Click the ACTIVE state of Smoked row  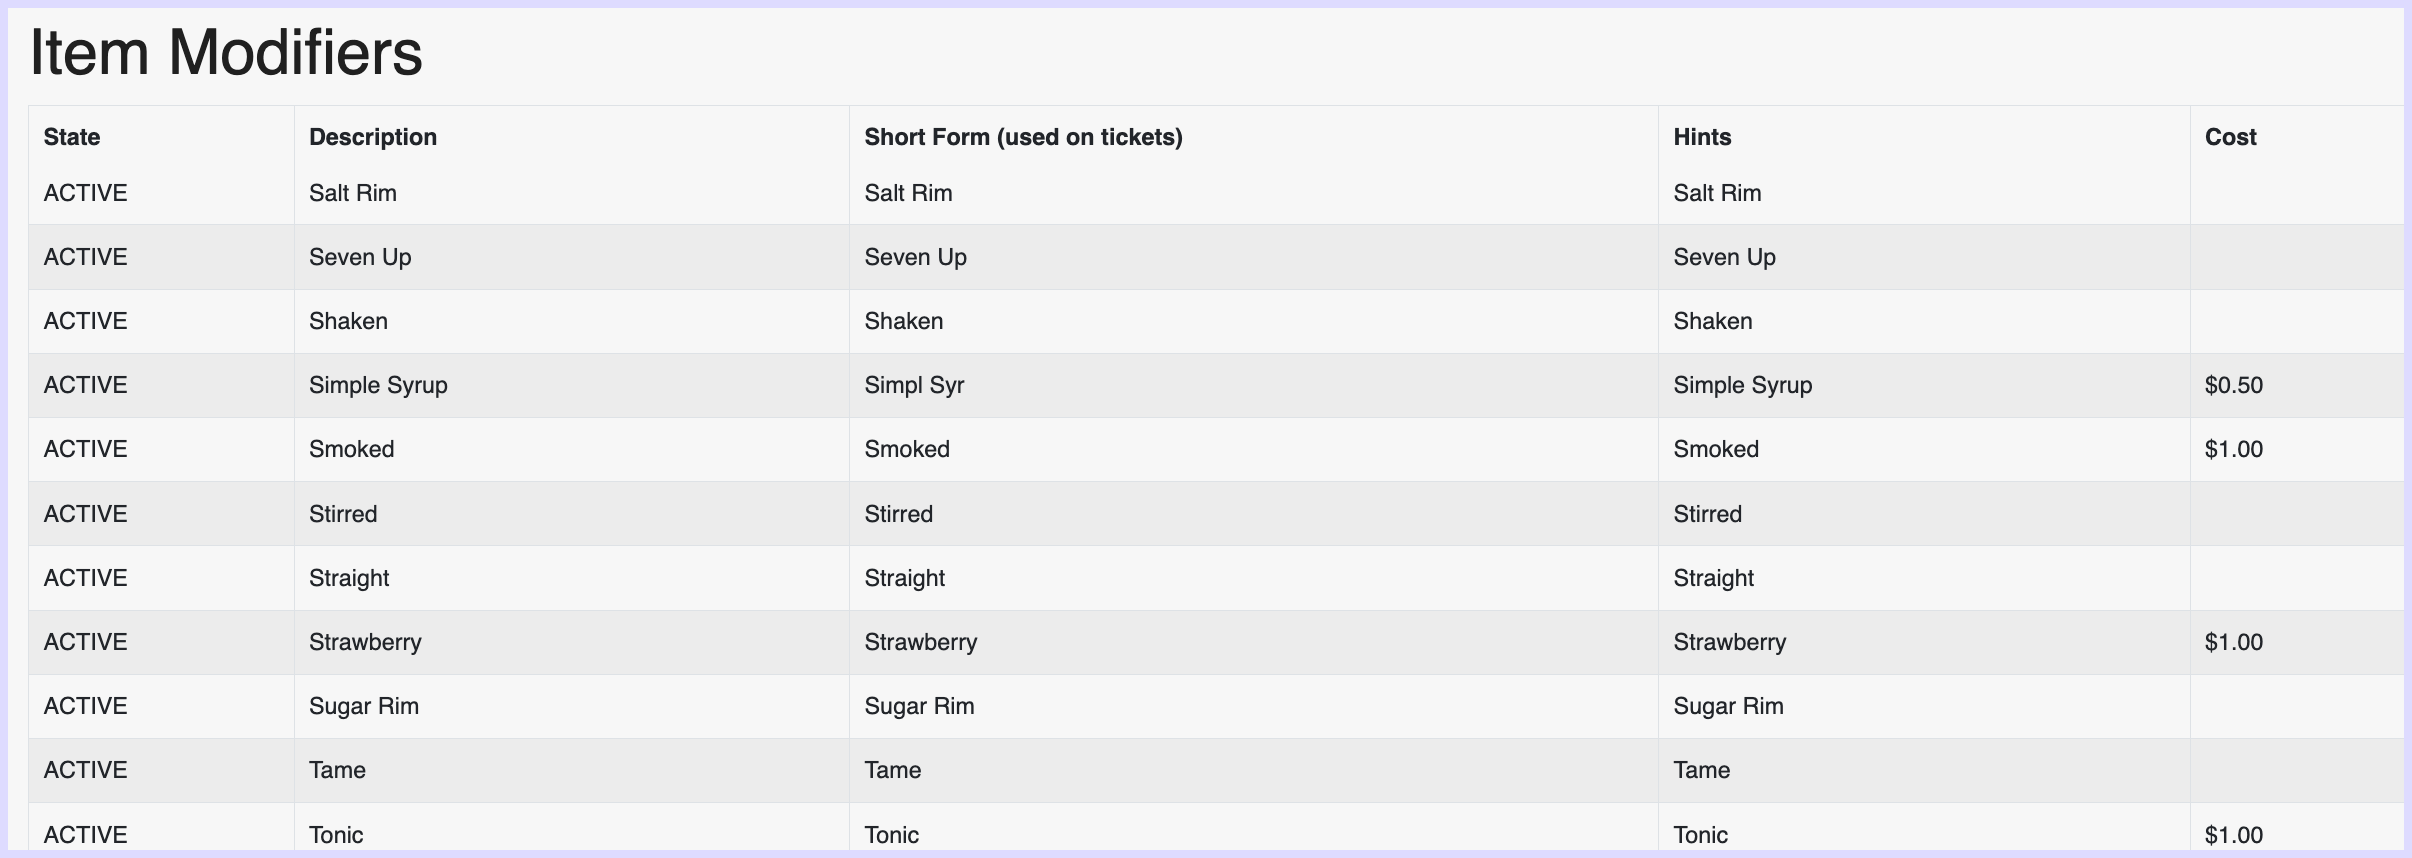(85, 449)
